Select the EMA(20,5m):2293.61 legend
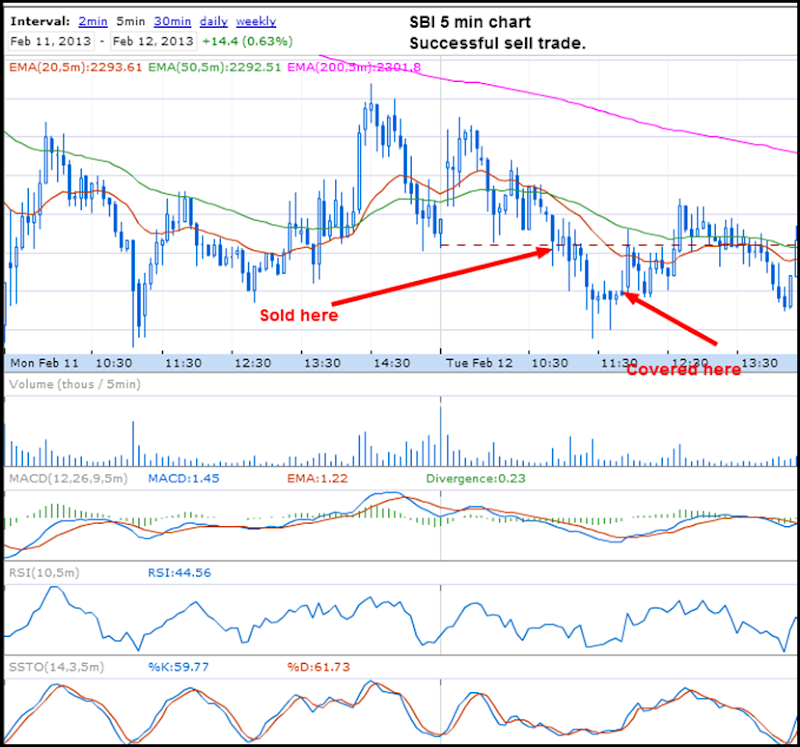Screen dimensions: 800x747 [x=76, y=67]
